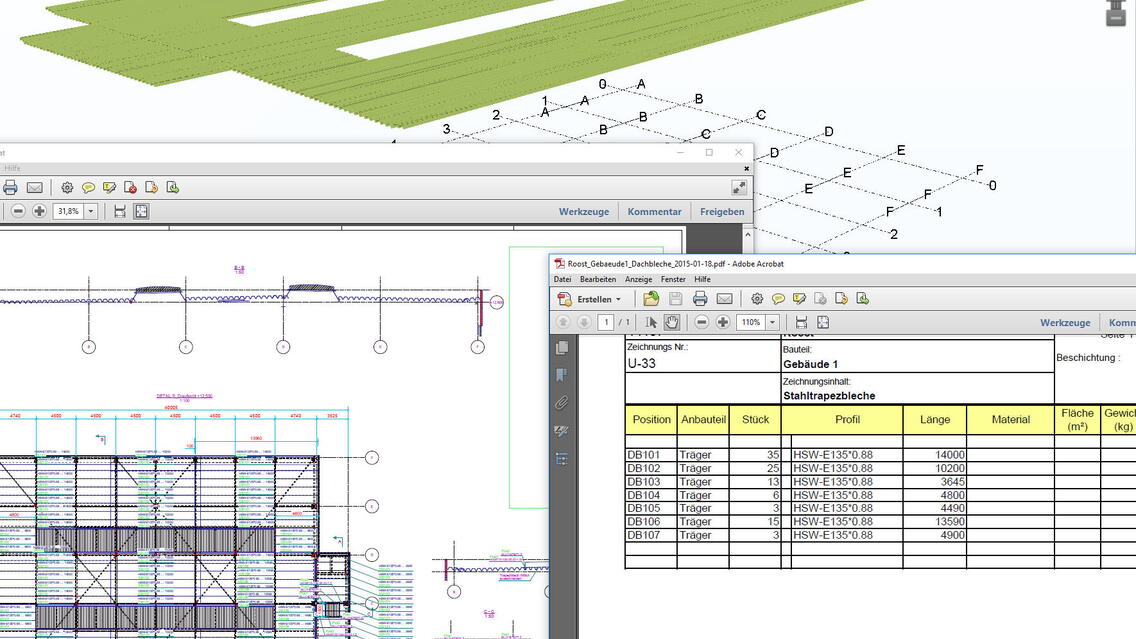Click the length value 13590
Image resolution: width=1136 pixels, height=639 pixels.
click(x=949, y=522)
